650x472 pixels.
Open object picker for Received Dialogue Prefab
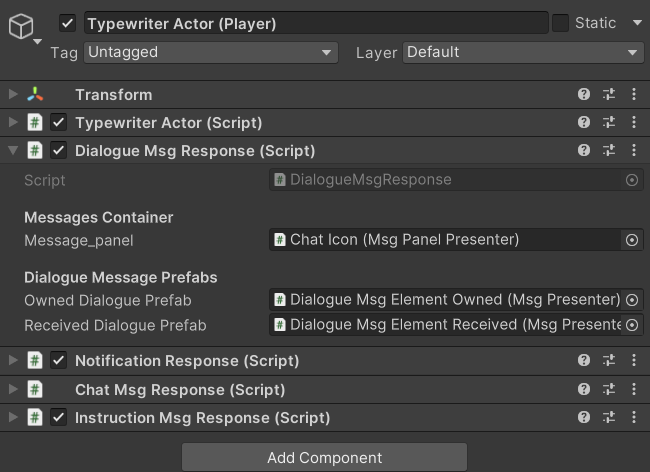[632, 325]
